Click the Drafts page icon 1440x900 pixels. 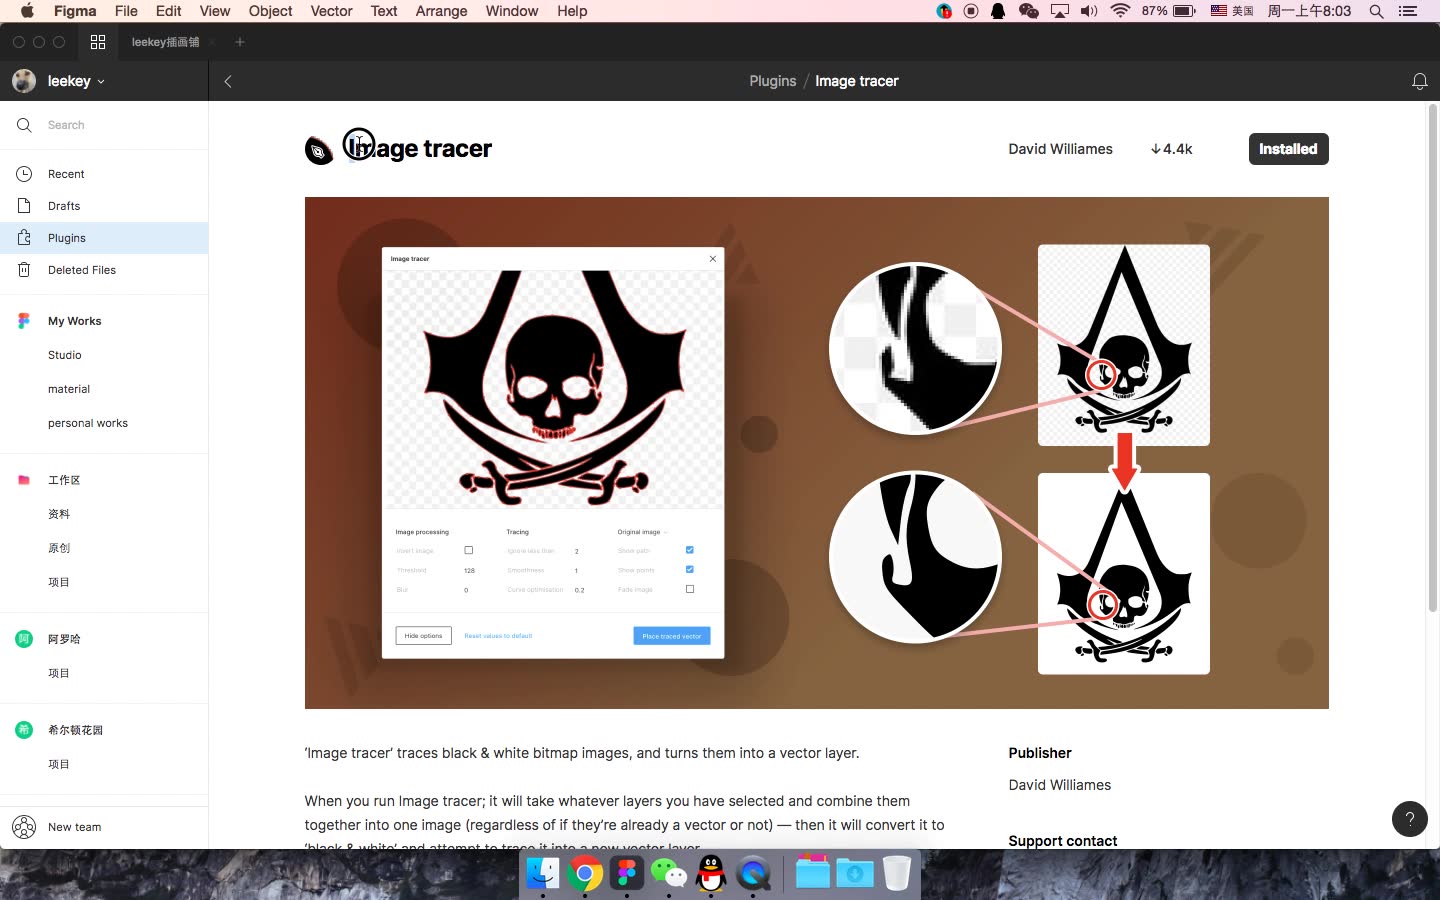24,206
